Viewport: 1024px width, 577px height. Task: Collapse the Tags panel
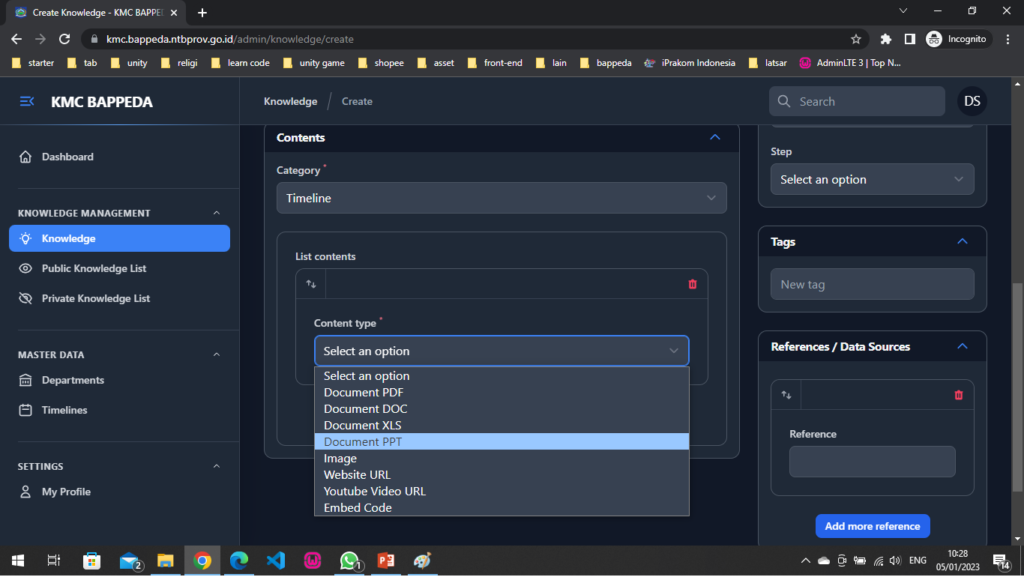pyautogui.click(x=962, y=242)
